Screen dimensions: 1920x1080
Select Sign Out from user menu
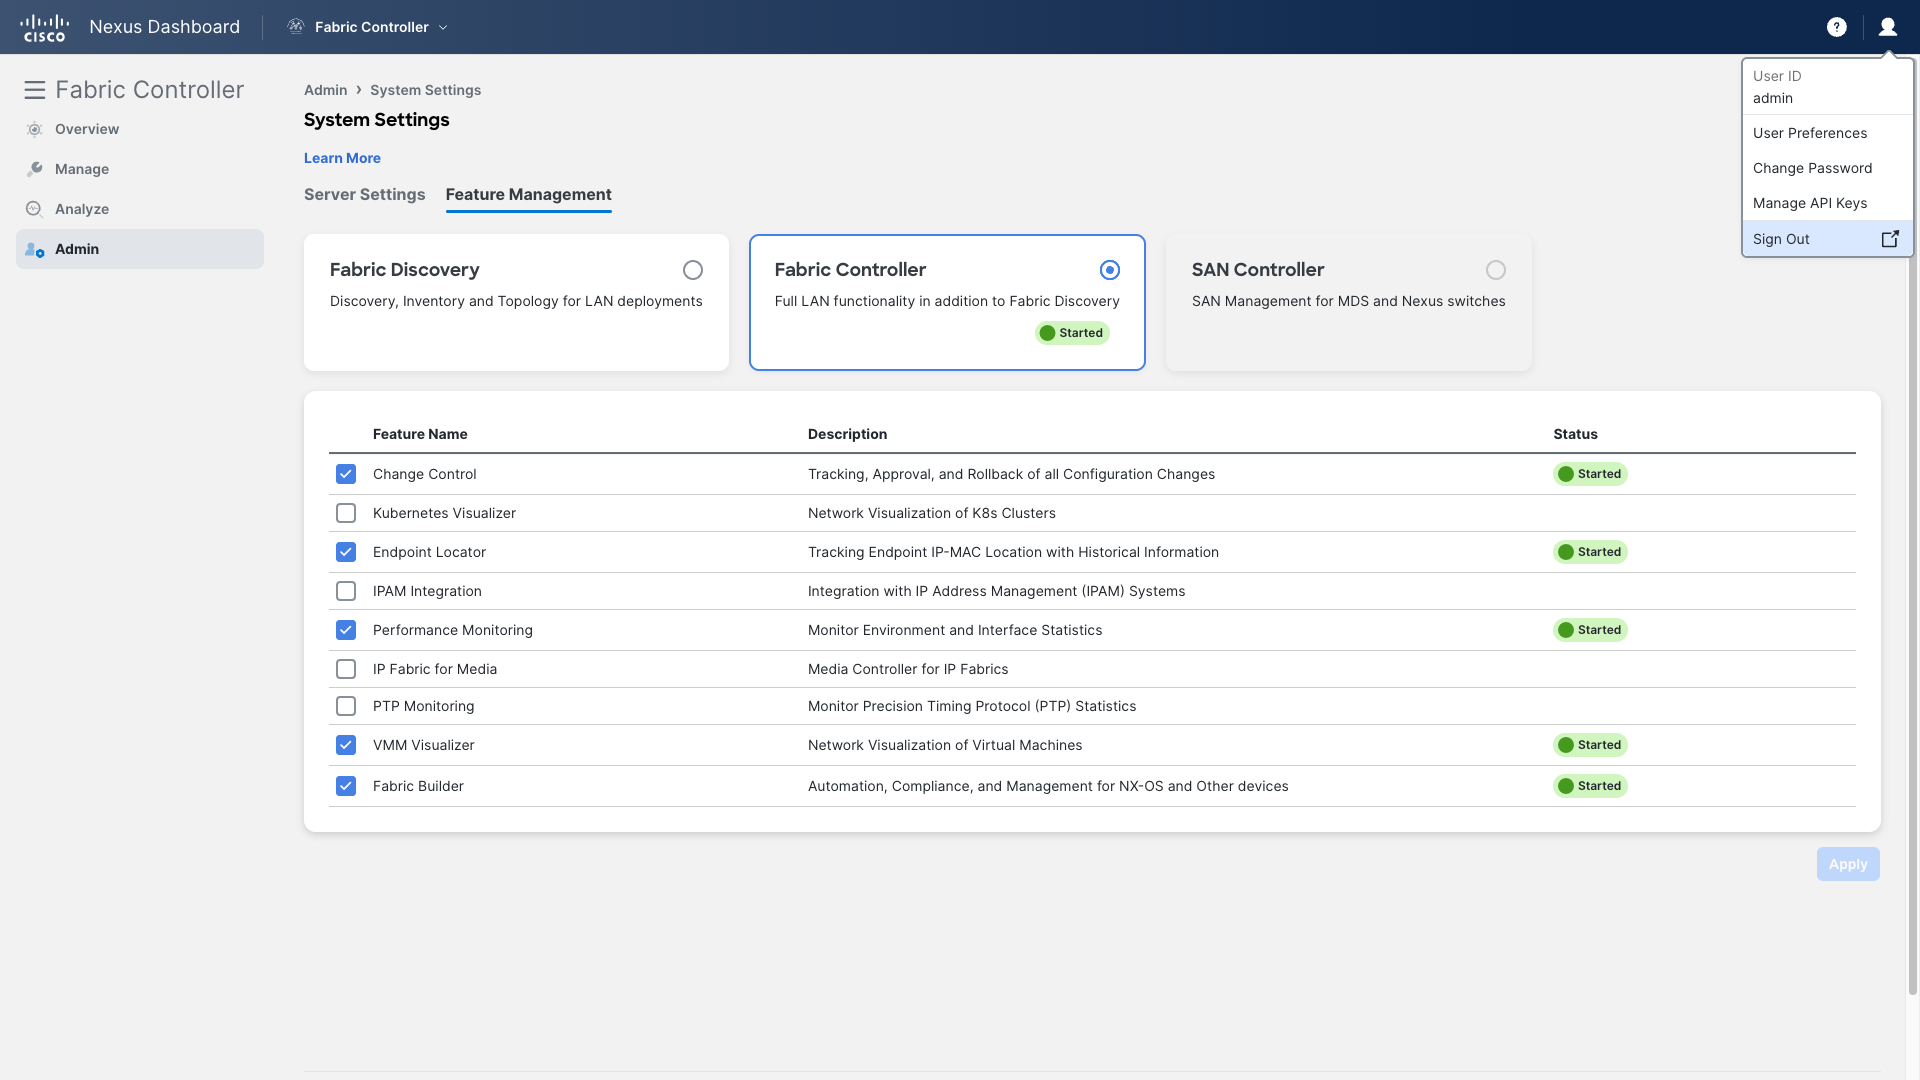pos(1827,239)
